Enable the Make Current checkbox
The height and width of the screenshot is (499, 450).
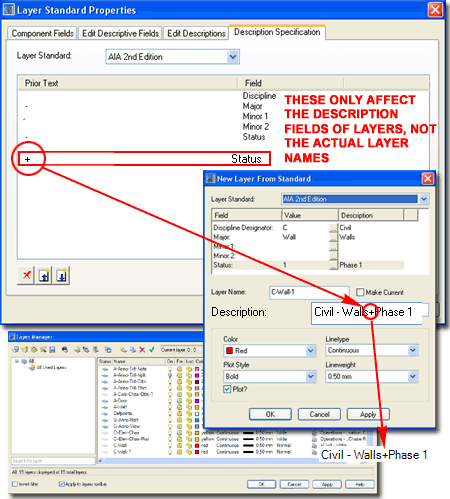(x=360, y=292)
